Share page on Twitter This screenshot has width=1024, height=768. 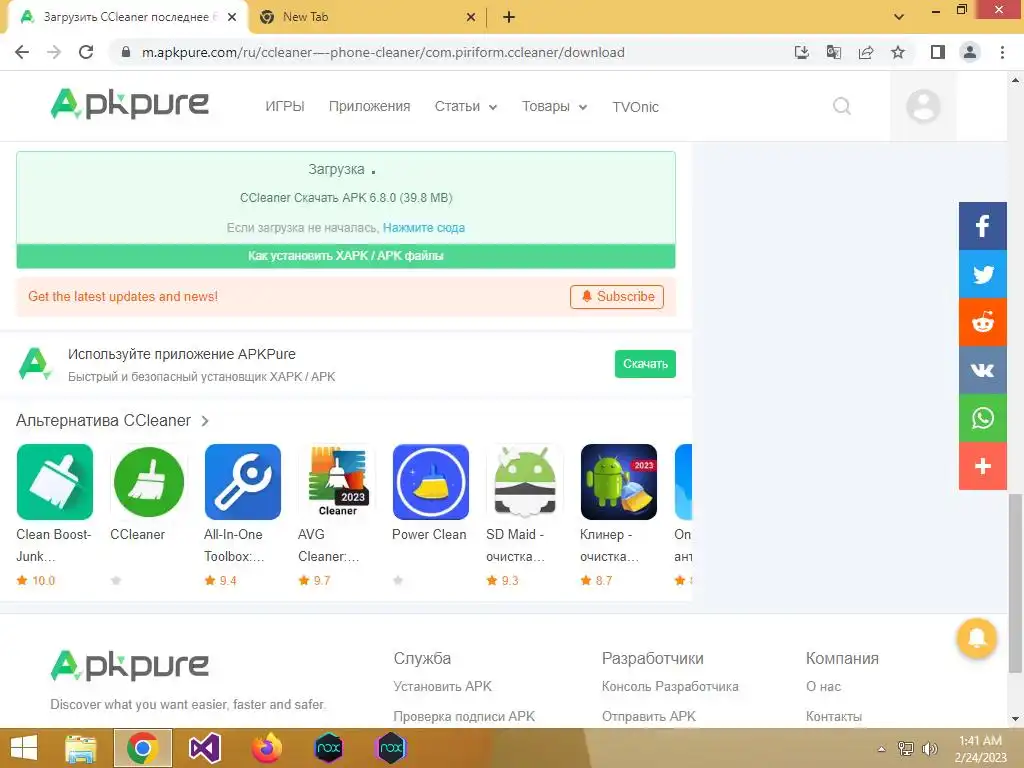click(x=982, y=274)
